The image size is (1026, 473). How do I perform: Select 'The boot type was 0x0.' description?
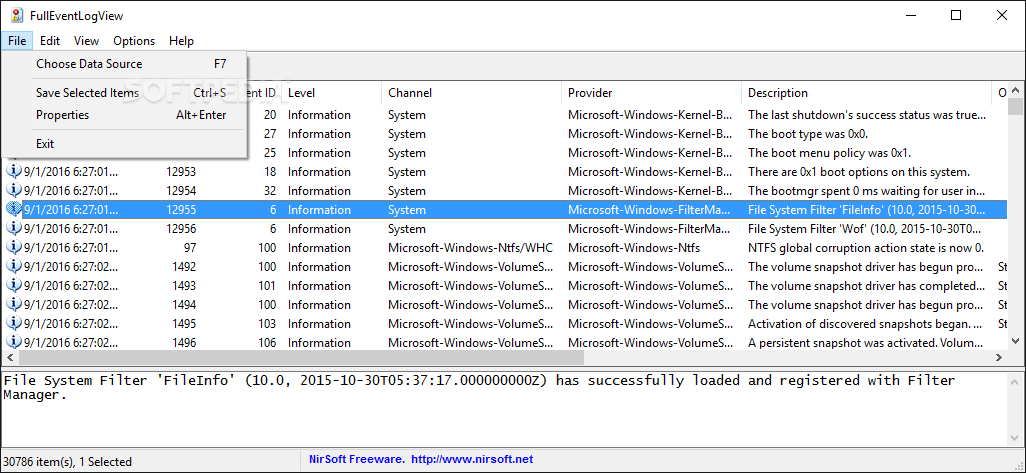point(807,134)
